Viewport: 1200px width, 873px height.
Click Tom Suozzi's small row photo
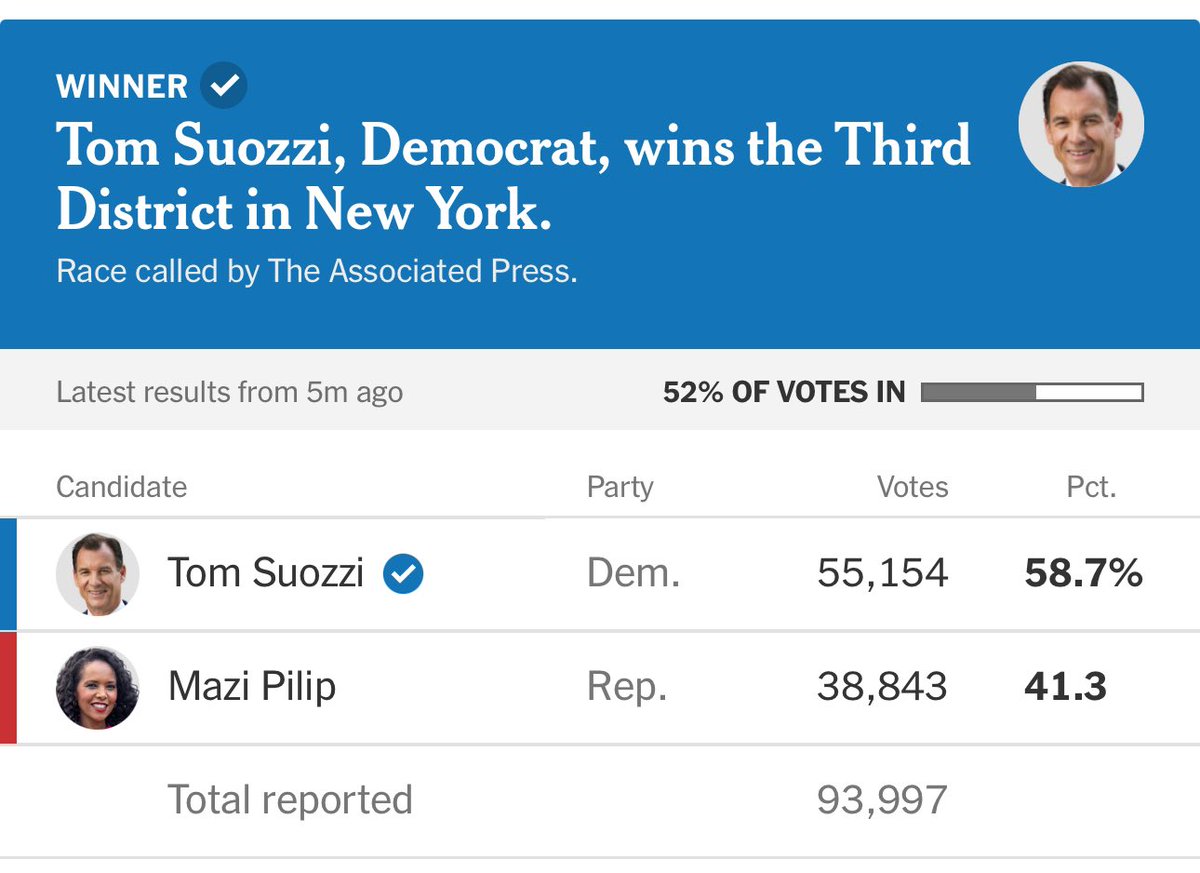coord(97,574)
